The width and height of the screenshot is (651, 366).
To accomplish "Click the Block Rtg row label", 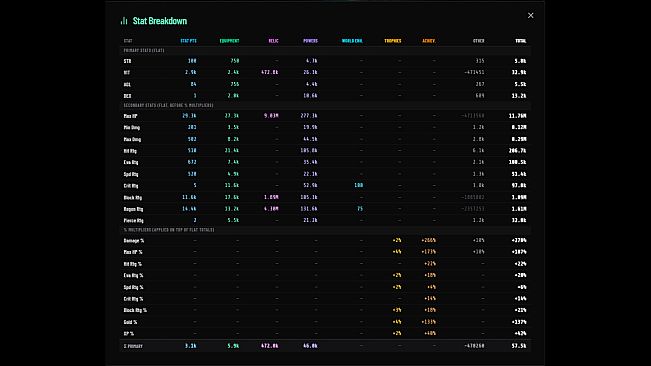I will 132,198.
